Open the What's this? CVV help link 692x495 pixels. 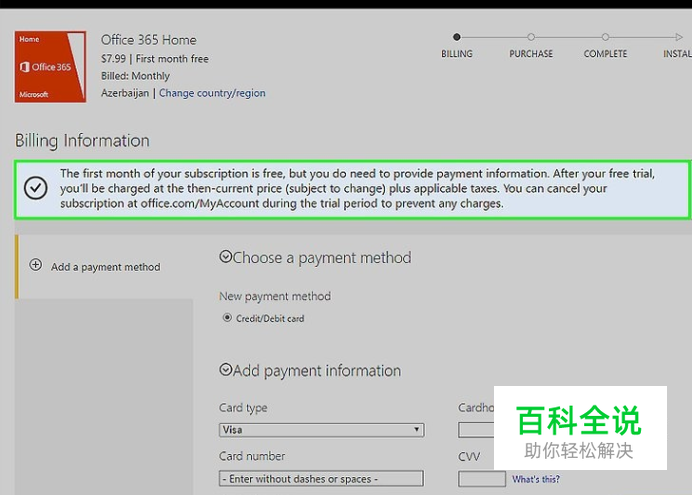click(x=536, y=479)
